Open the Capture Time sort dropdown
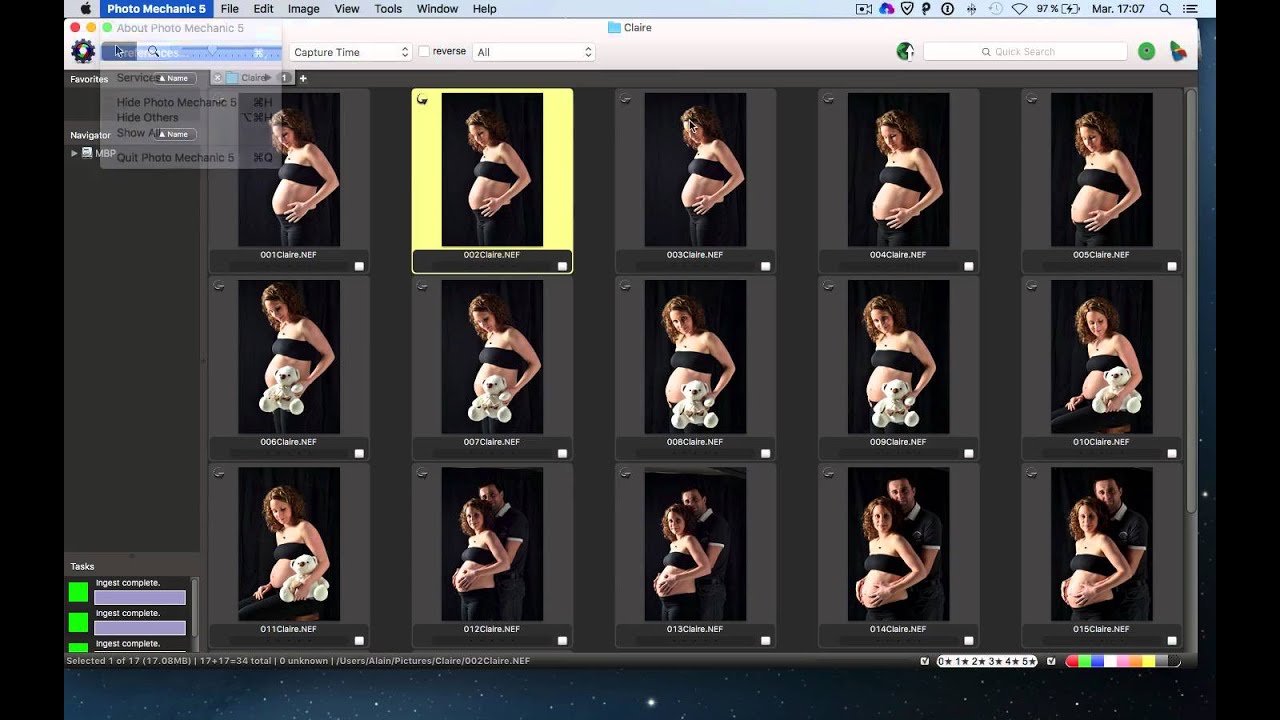 (351, 52)
